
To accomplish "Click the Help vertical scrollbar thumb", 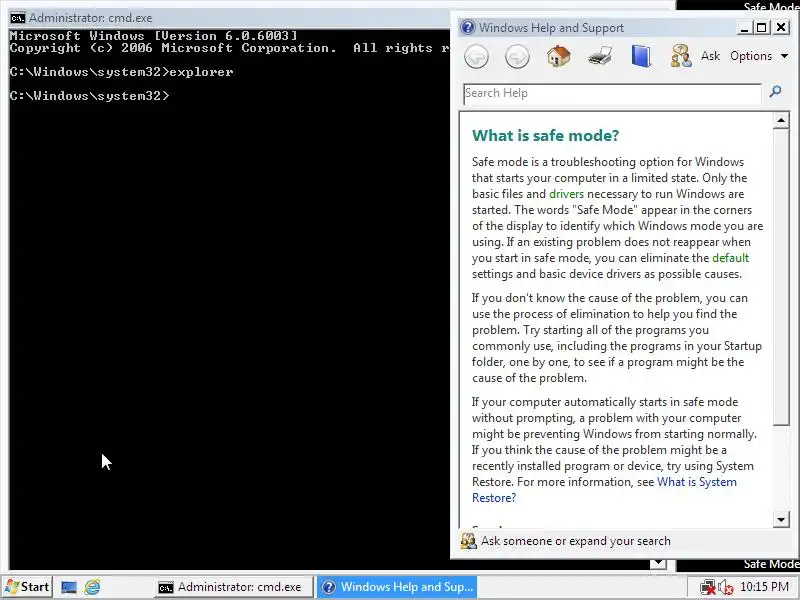I will 781,277.
